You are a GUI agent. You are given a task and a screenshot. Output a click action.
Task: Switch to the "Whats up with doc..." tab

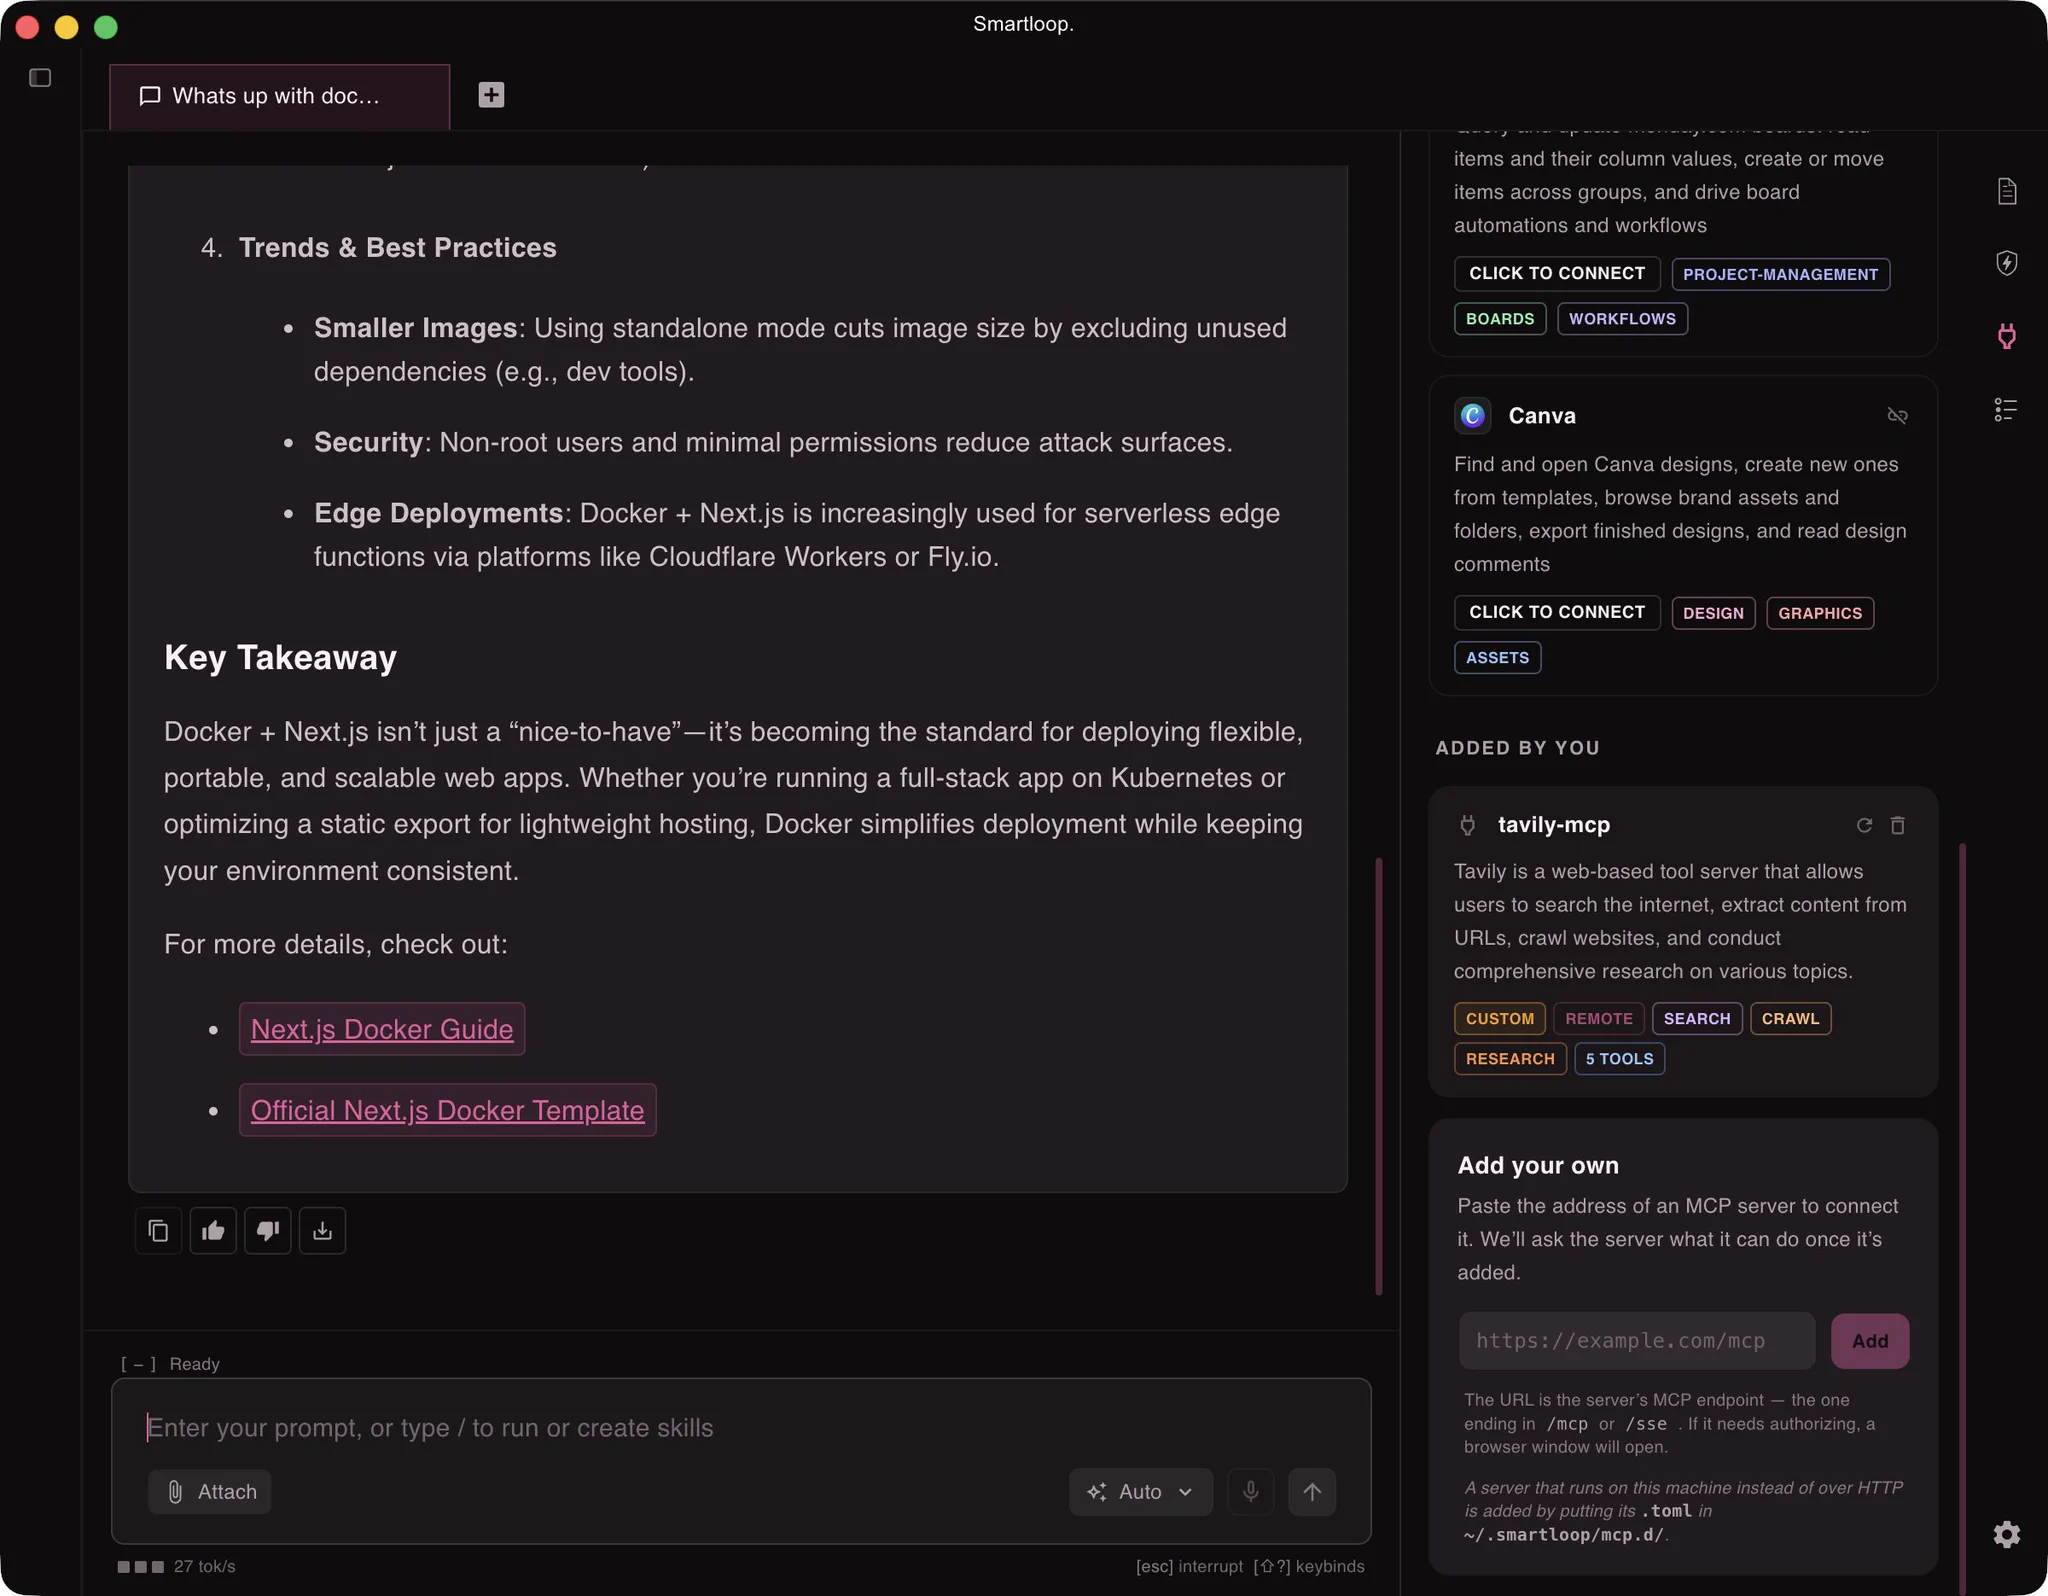tap(279, 96)
